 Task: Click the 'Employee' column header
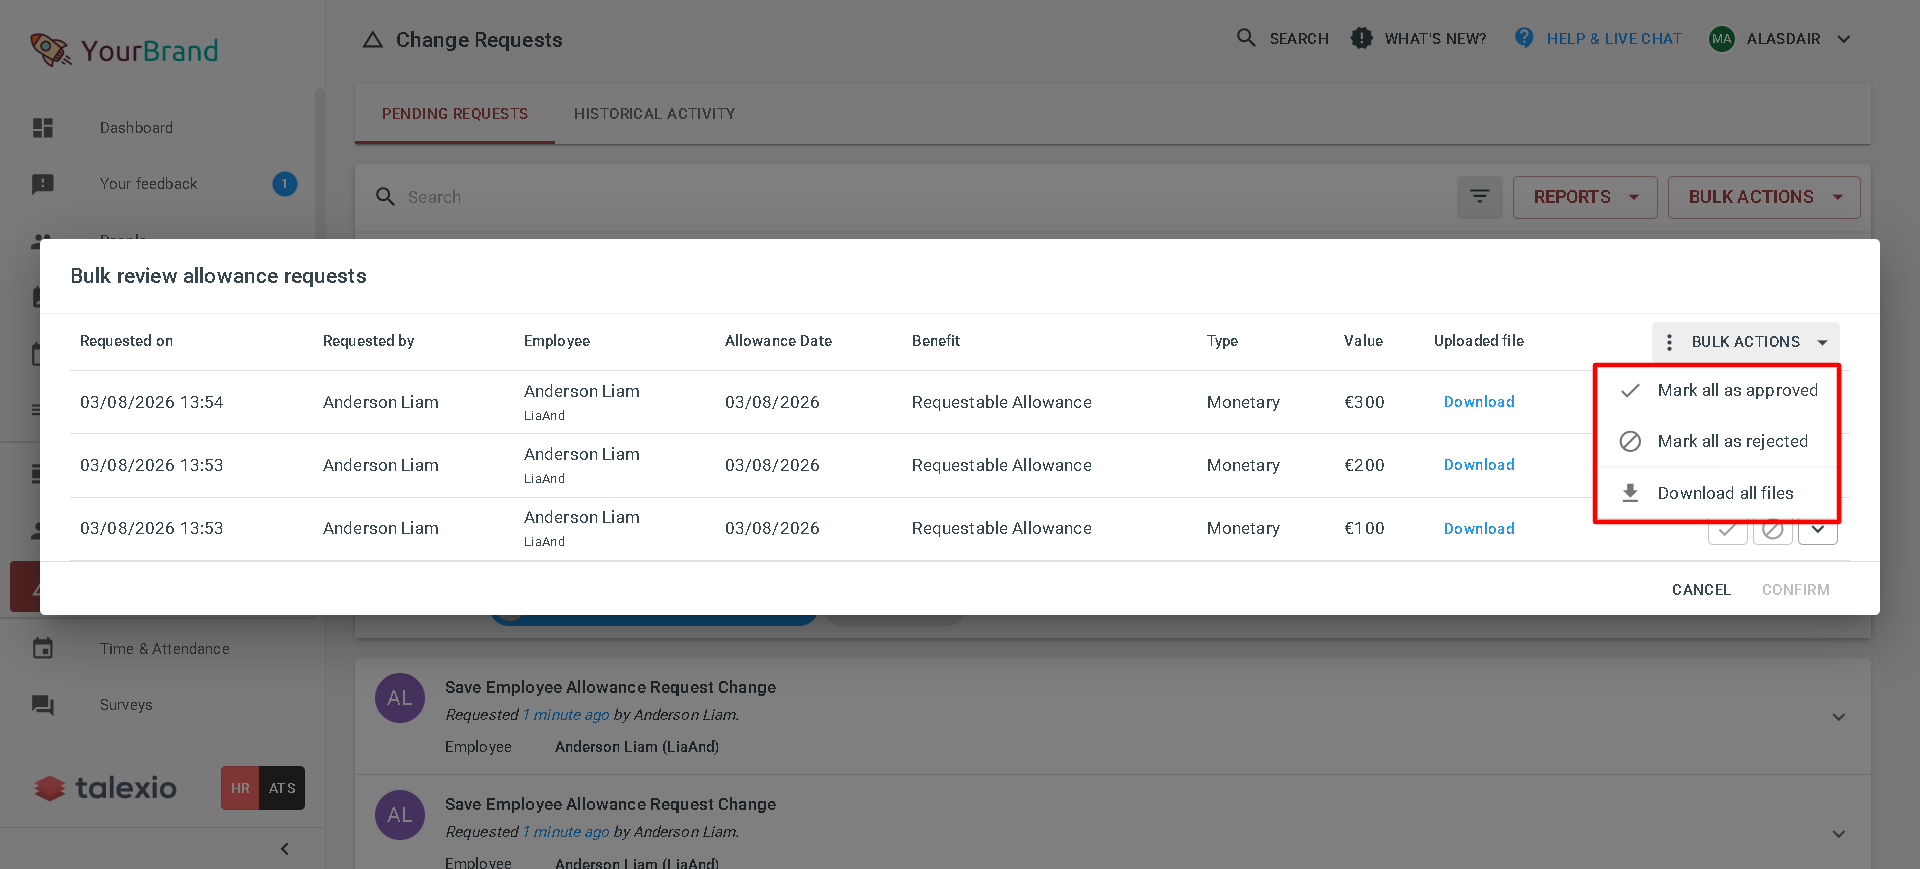point(557,341)
